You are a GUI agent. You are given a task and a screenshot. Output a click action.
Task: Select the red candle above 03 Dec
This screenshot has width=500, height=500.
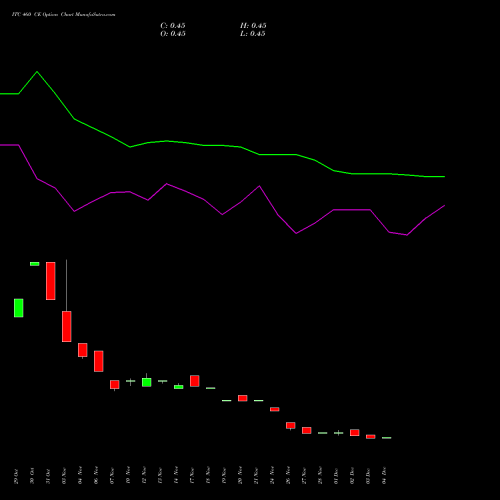coord(371,437)
